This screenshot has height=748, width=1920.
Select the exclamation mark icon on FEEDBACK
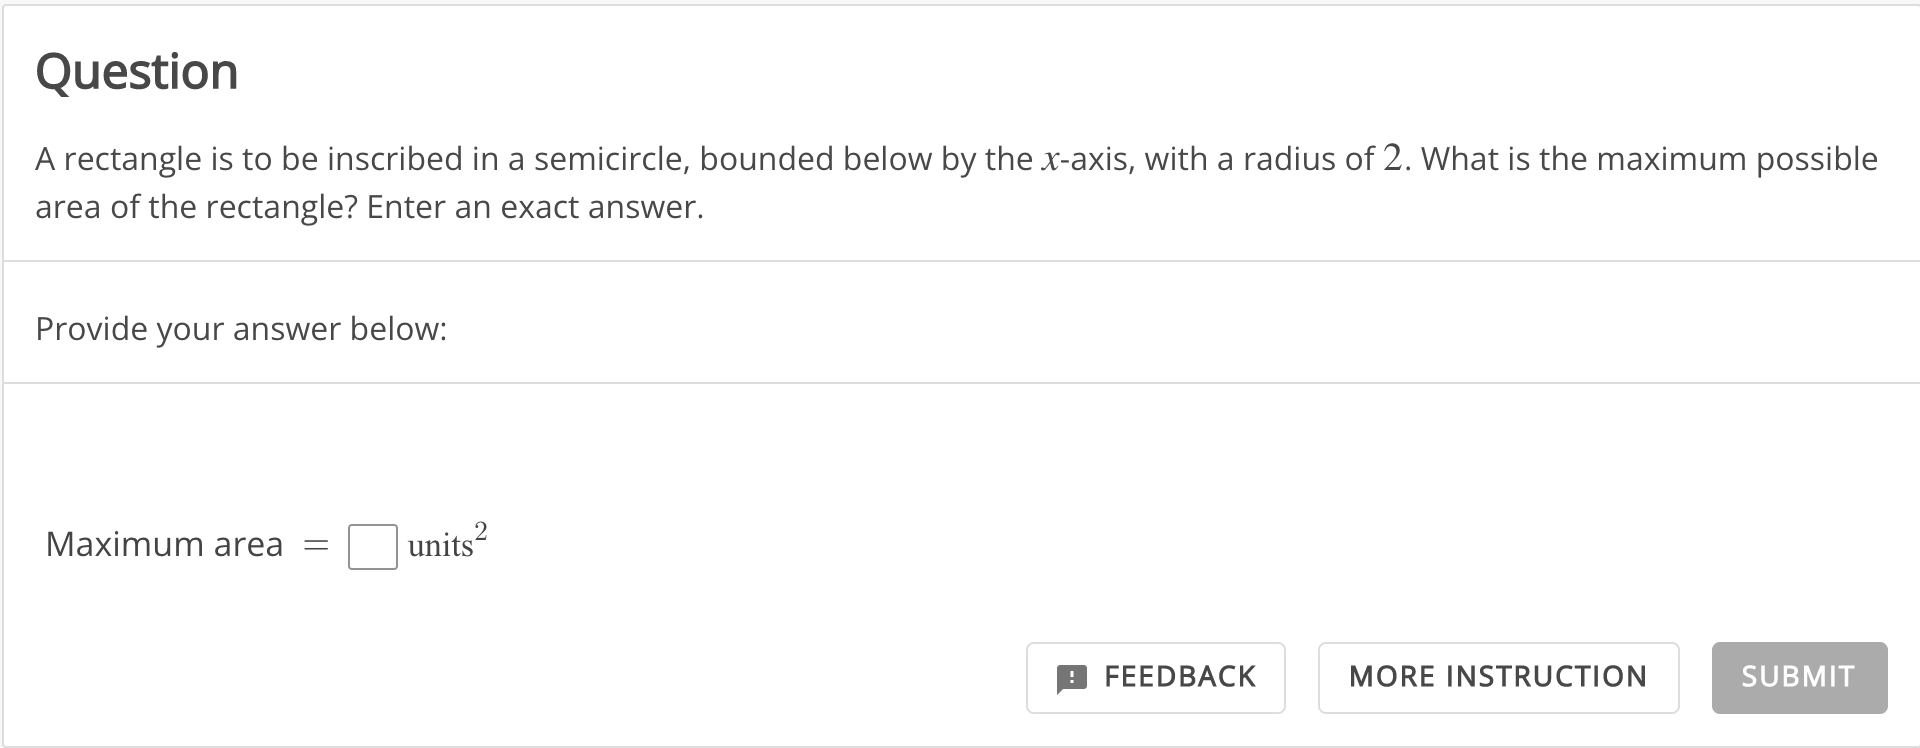click(1070, 677)
